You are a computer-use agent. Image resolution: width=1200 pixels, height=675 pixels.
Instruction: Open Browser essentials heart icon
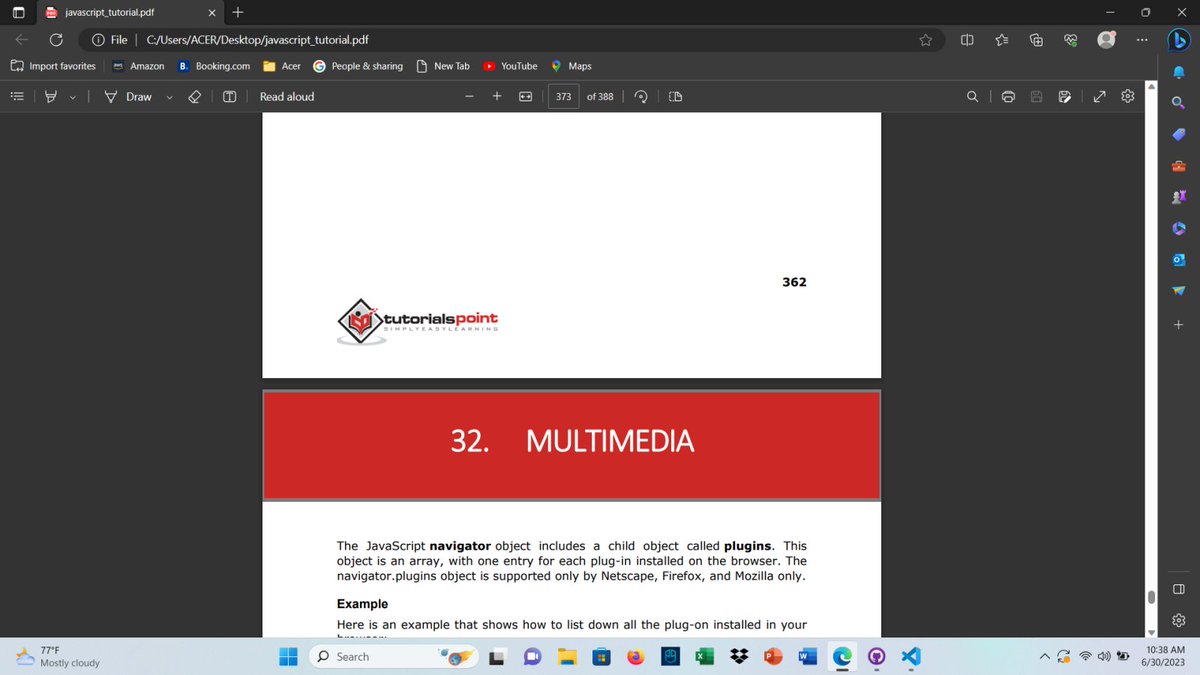coord(1072,40)
